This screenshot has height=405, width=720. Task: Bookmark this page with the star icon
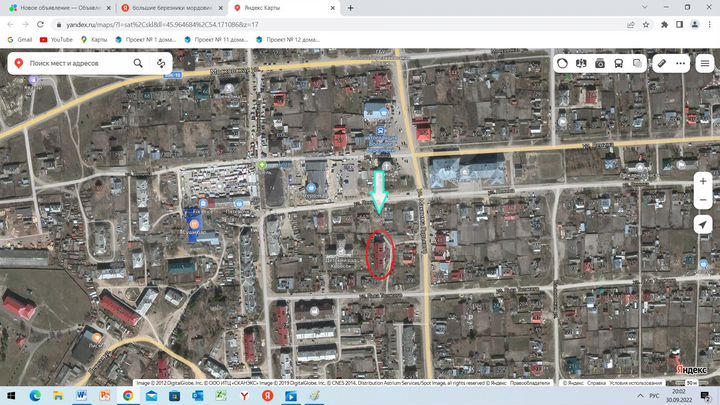(x=646, y=25)
